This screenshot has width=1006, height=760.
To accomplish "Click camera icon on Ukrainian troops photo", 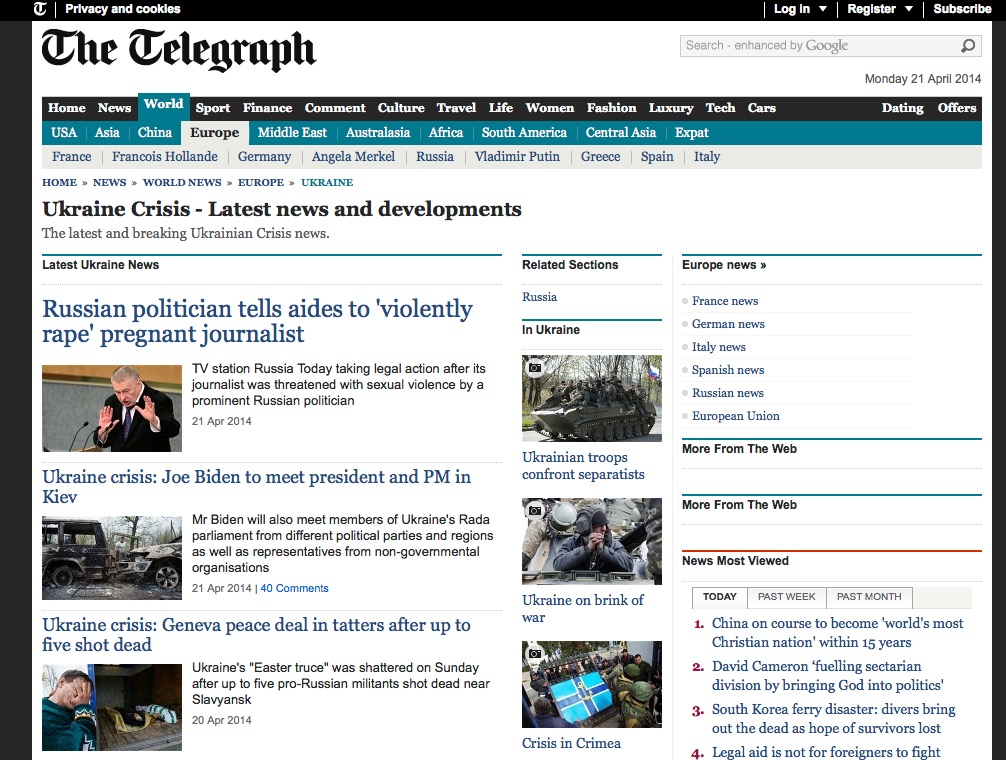I will pos(535,368).
